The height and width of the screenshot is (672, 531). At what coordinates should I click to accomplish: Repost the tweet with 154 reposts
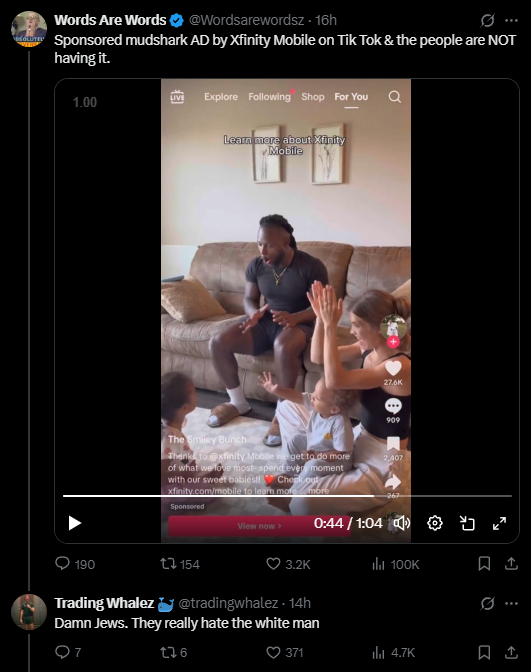180,564
